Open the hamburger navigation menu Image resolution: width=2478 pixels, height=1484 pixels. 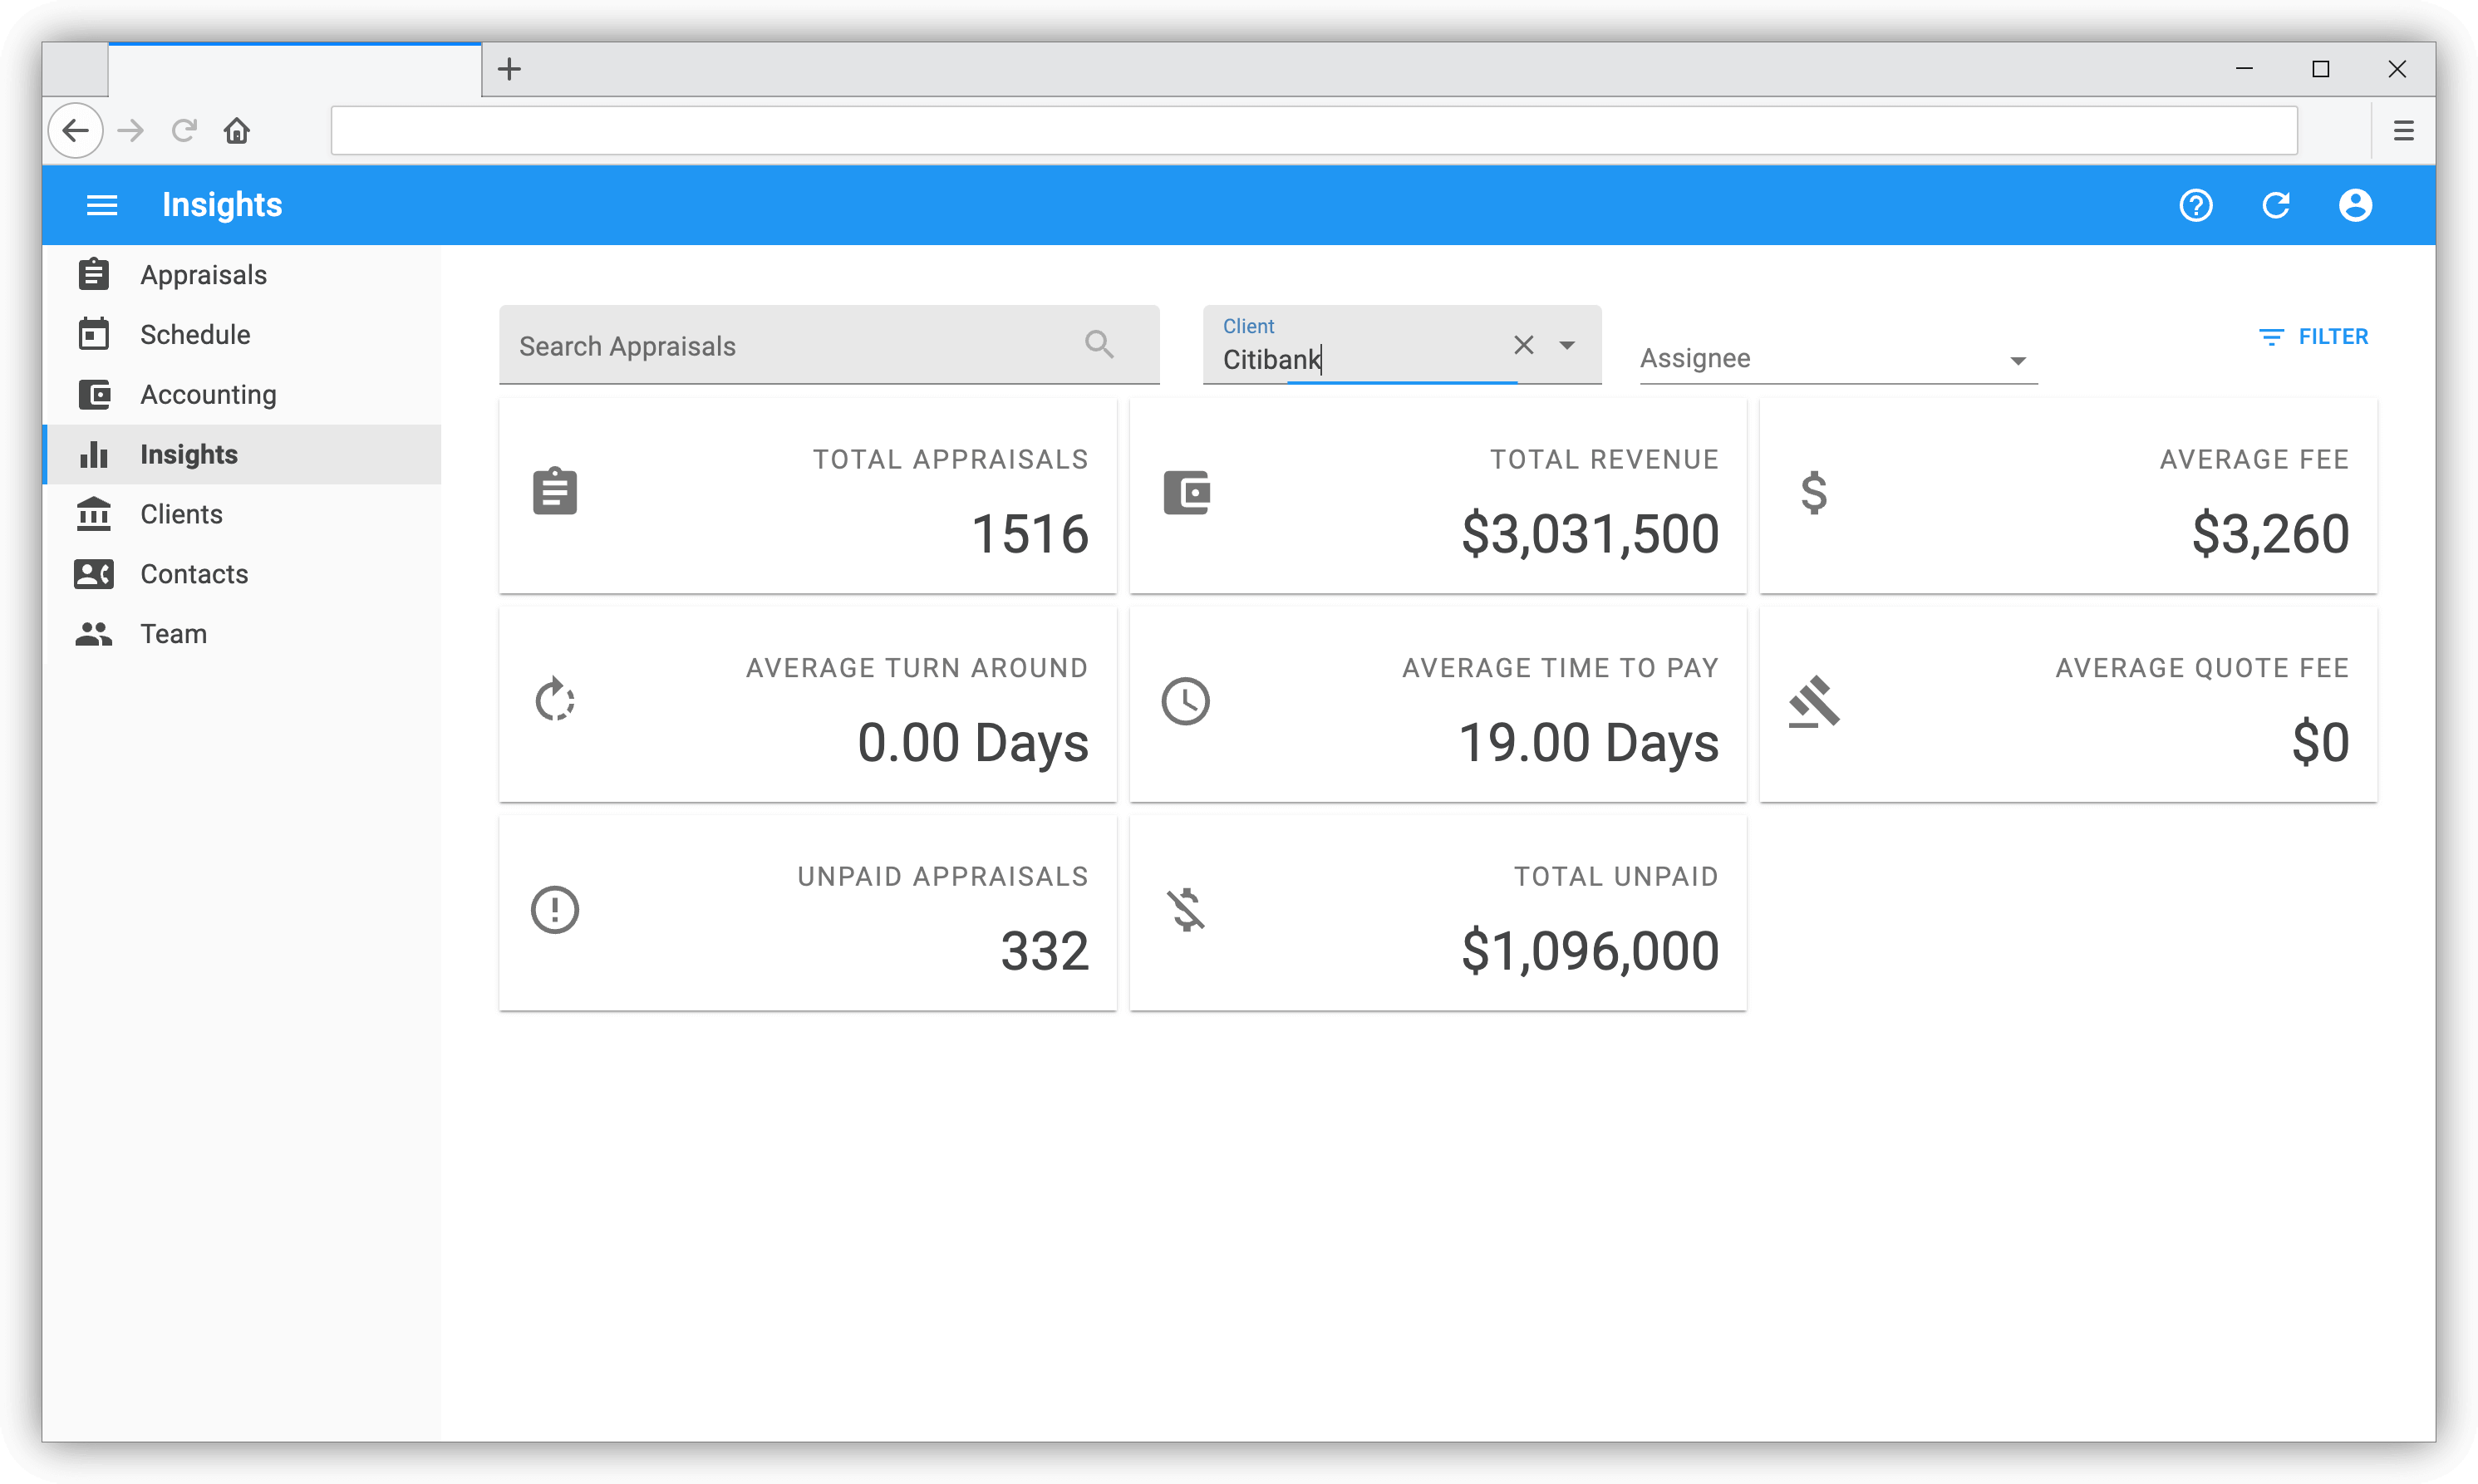[102, 205]
